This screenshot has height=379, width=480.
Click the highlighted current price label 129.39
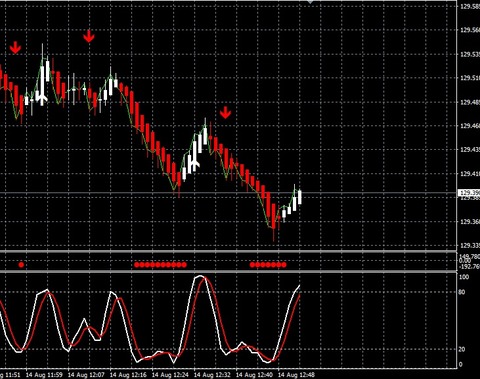(x=470, y=193)
